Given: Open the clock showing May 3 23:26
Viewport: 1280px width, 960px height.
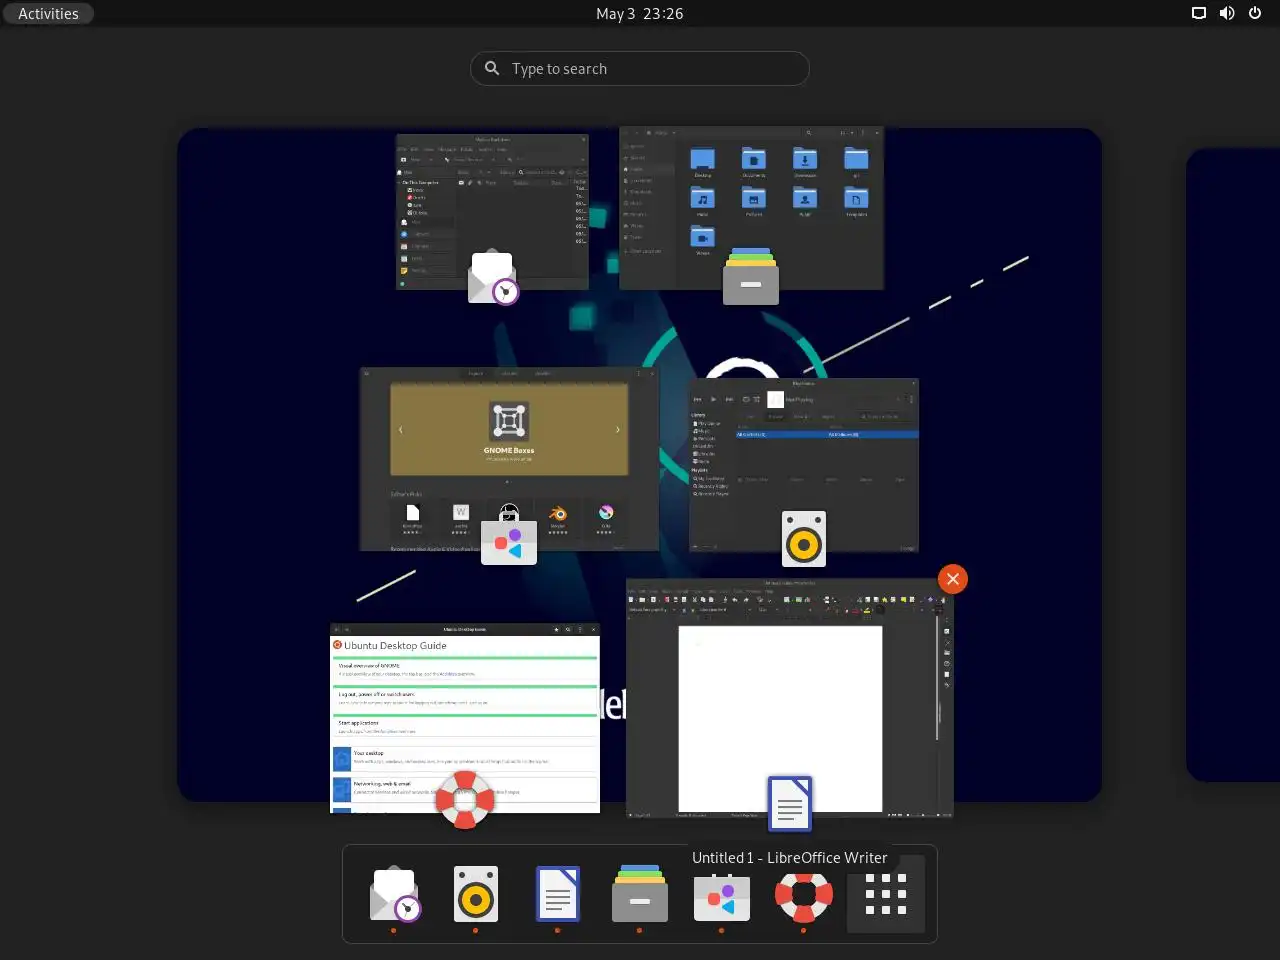Looking at the screenshot, I should click(x=640, y=13).
